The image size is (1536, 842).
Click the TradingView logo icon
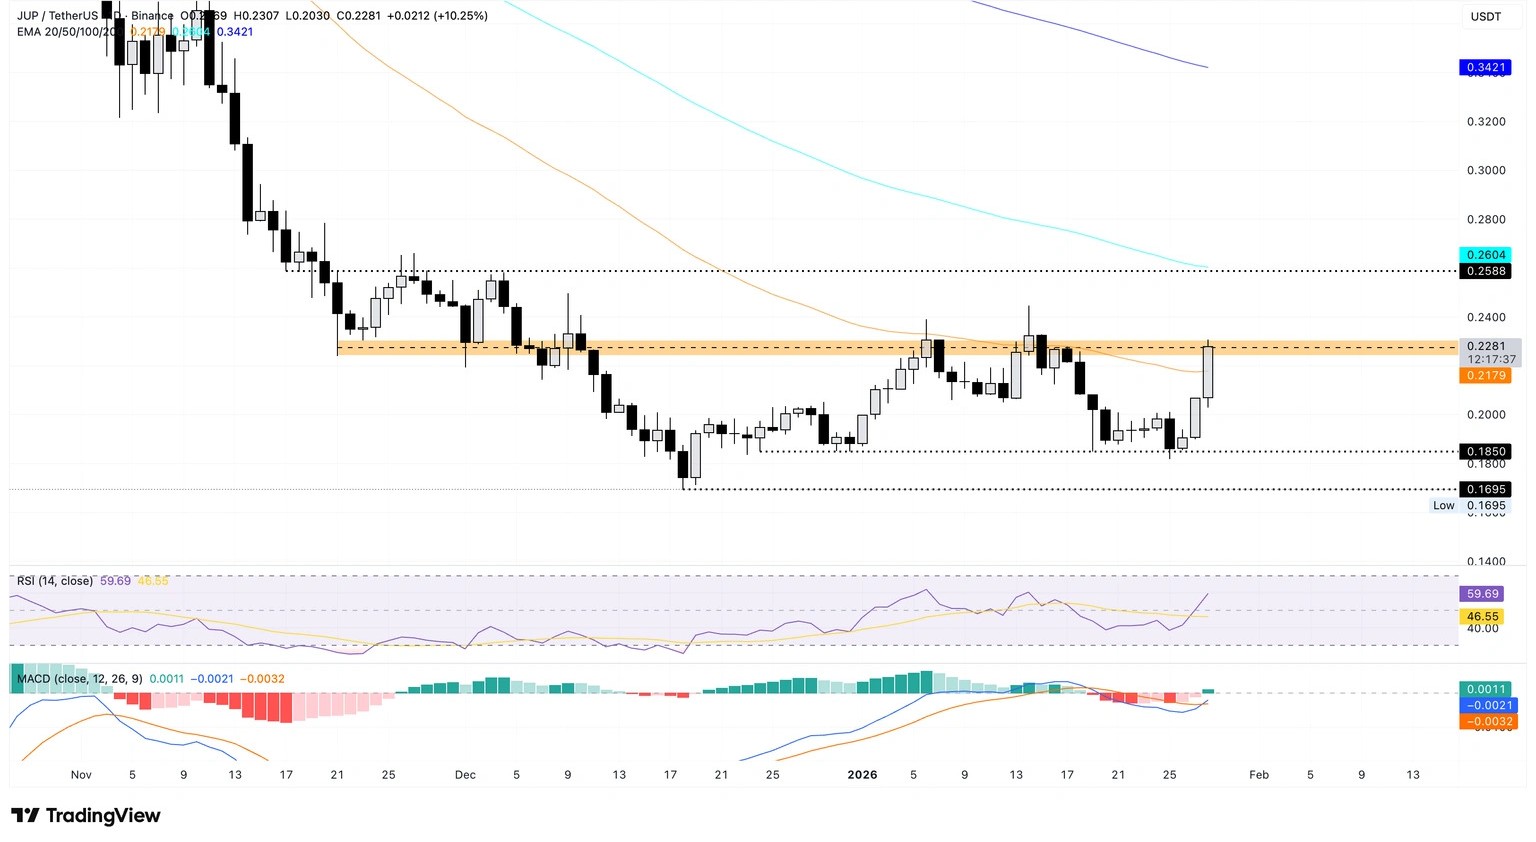click(x=27, y=815)
